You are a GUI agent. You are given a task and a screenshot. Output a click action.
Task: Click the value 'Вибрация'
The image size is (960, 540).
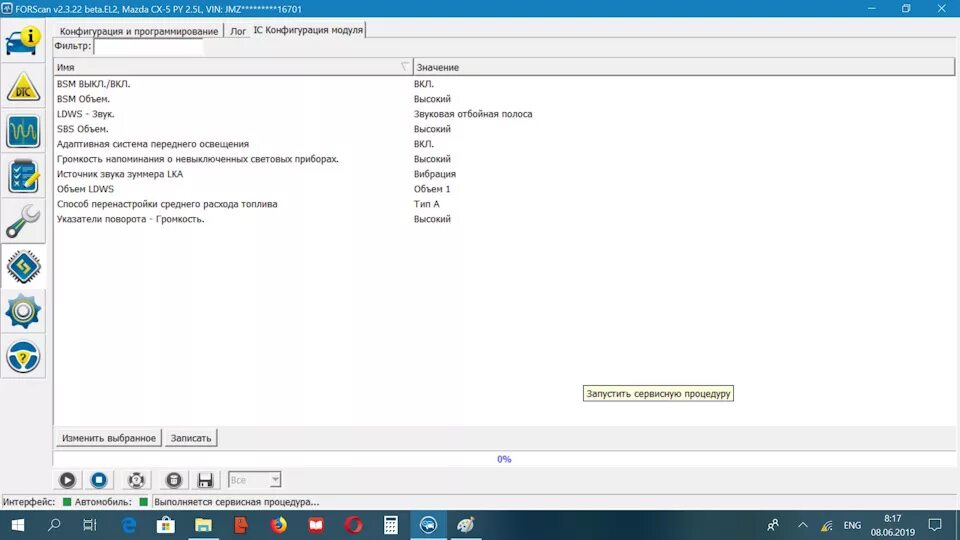435,174
